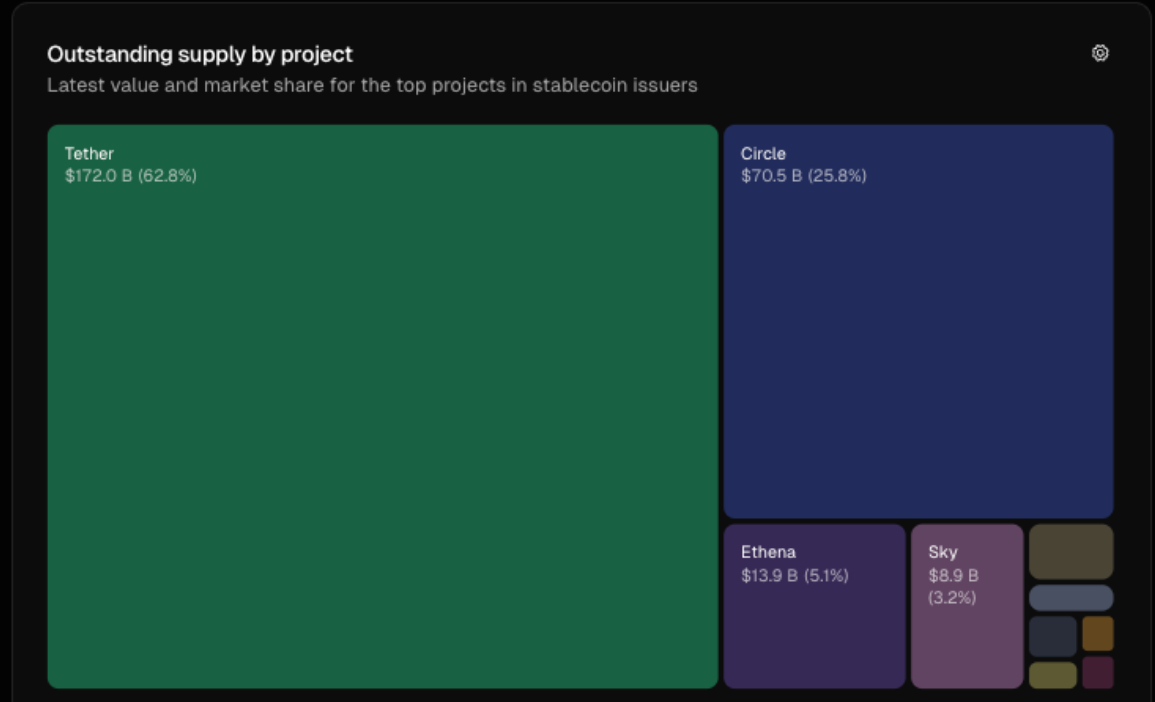Click the '$13.9 B (5.1%)' value text
The height and width of the screenshot is (702, 1155).
point(794,575)
